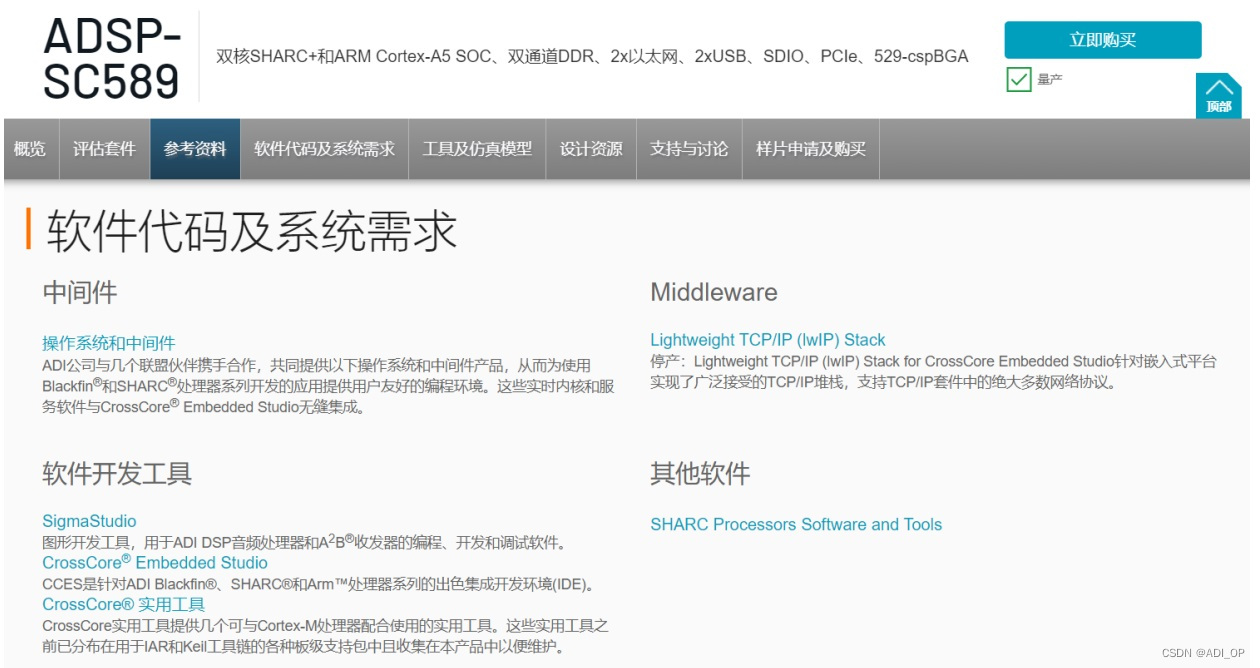This screenshot has width=1260, height=668.
Task: Click the 双核SHARC+和ARM Cortex-A5 SOC description text
Action: coord(592,56)
